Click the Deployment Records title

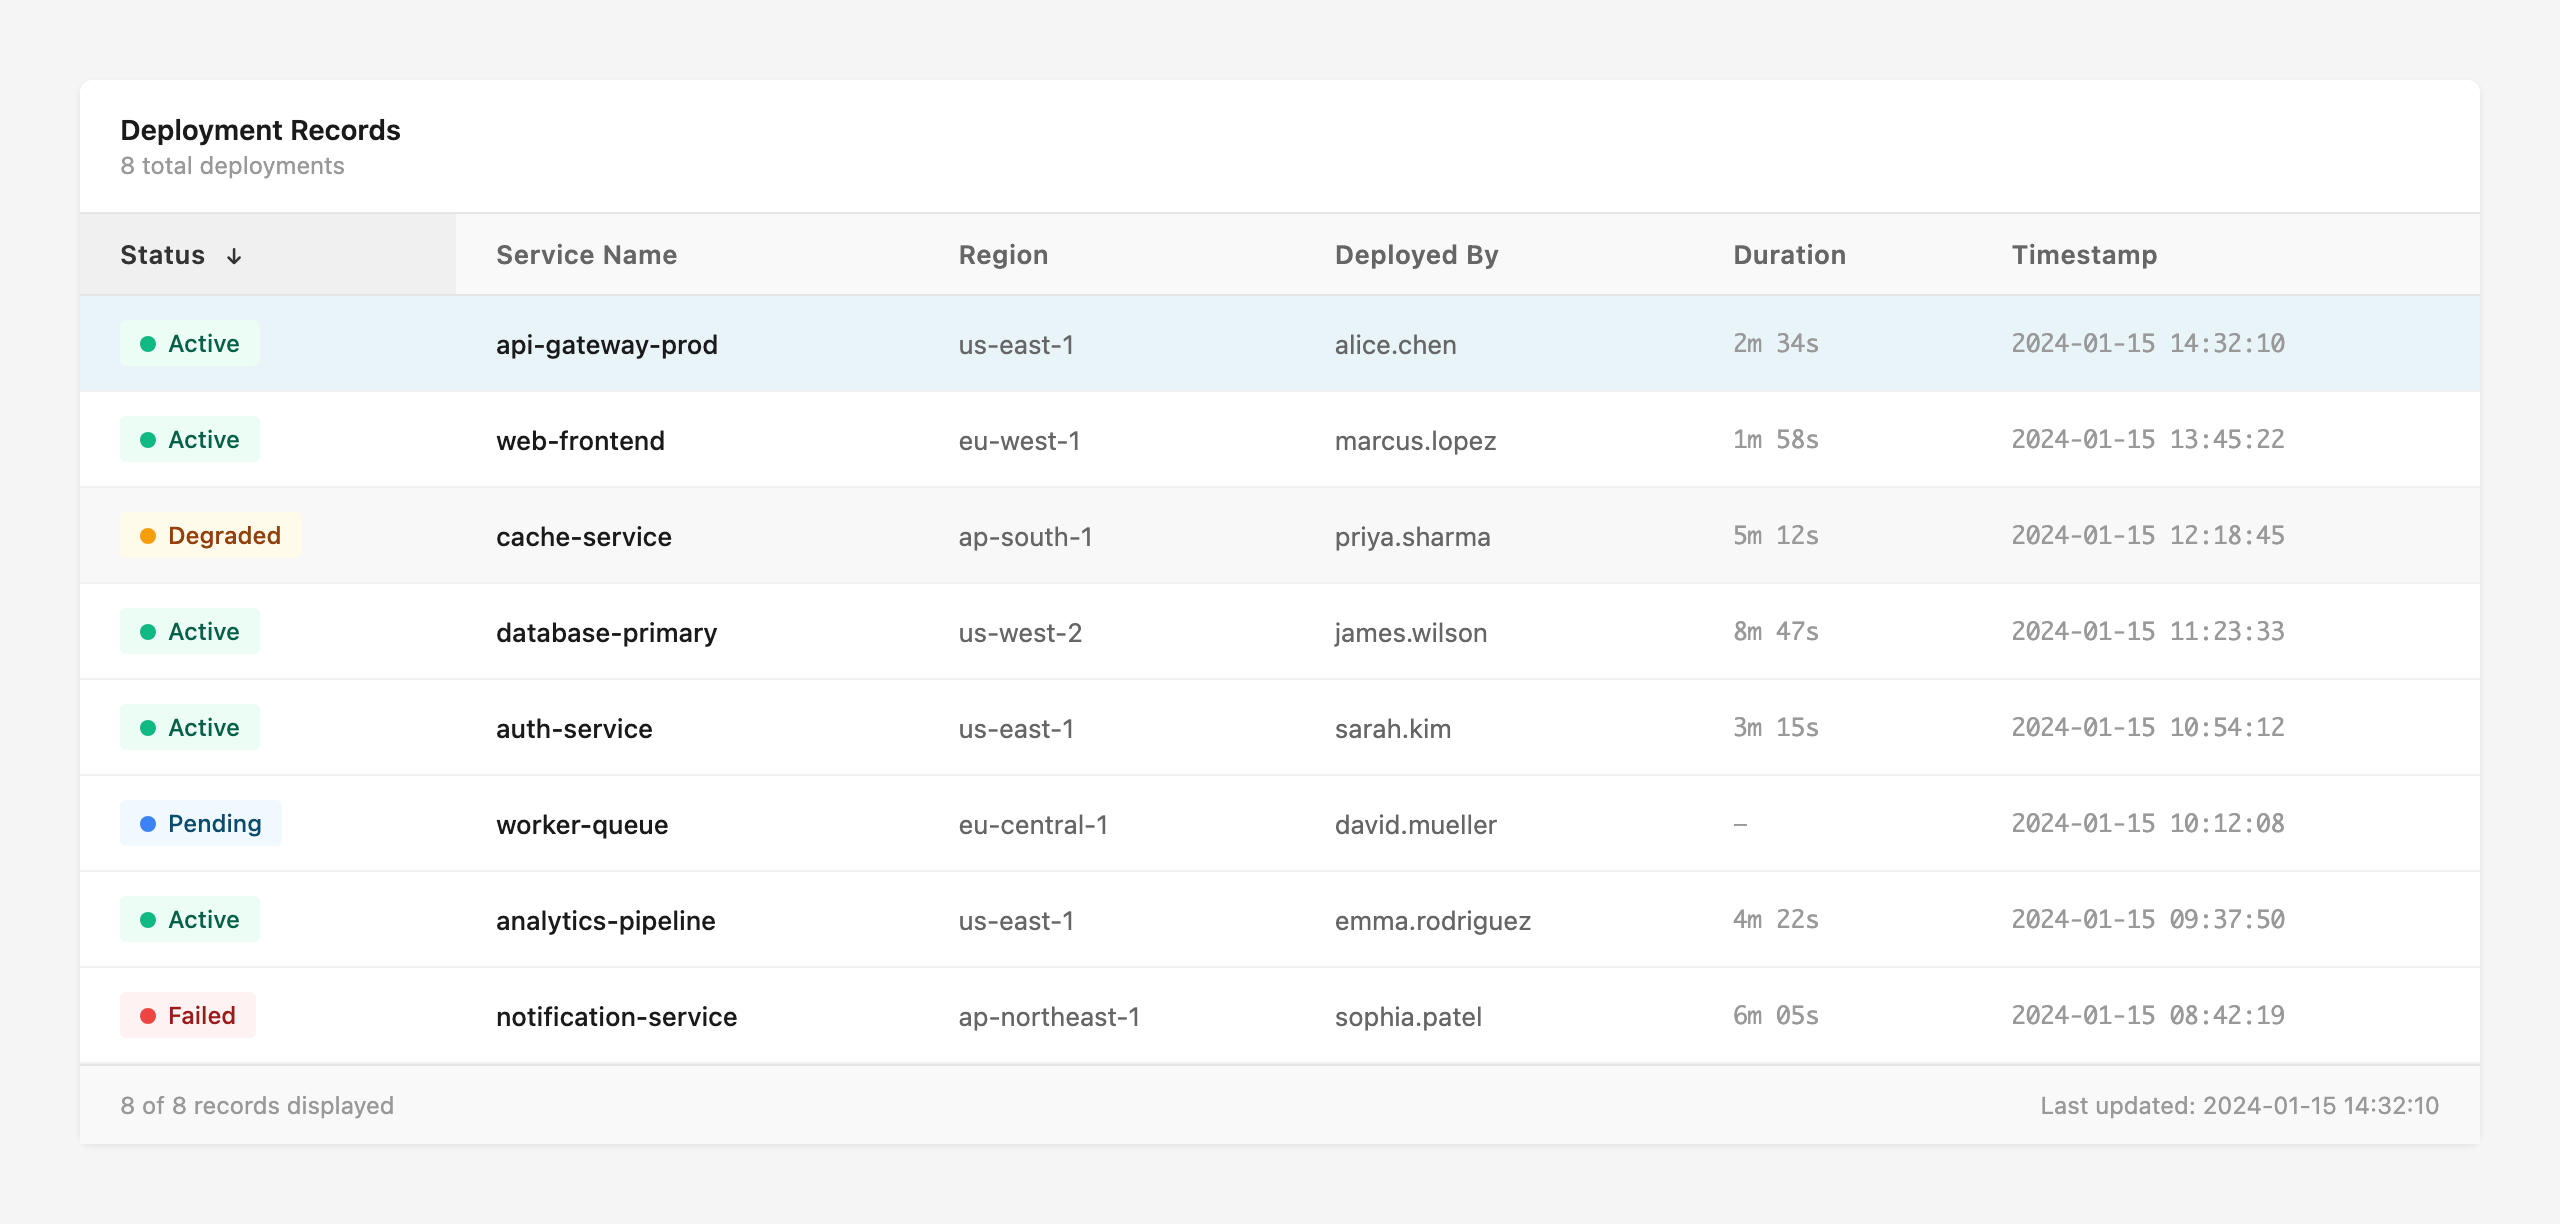(x=260, y=130)
